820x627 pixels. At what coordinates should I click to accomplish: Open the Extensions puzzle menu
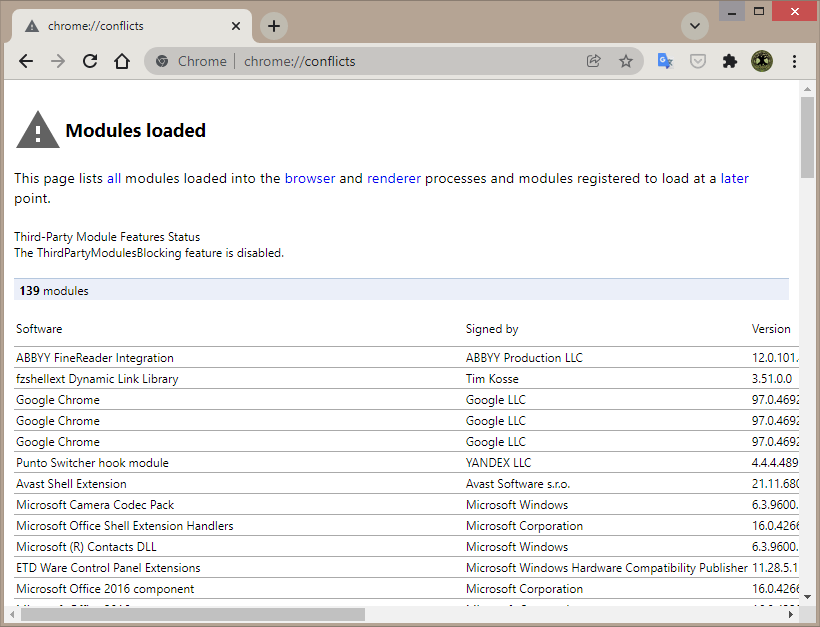730,61
